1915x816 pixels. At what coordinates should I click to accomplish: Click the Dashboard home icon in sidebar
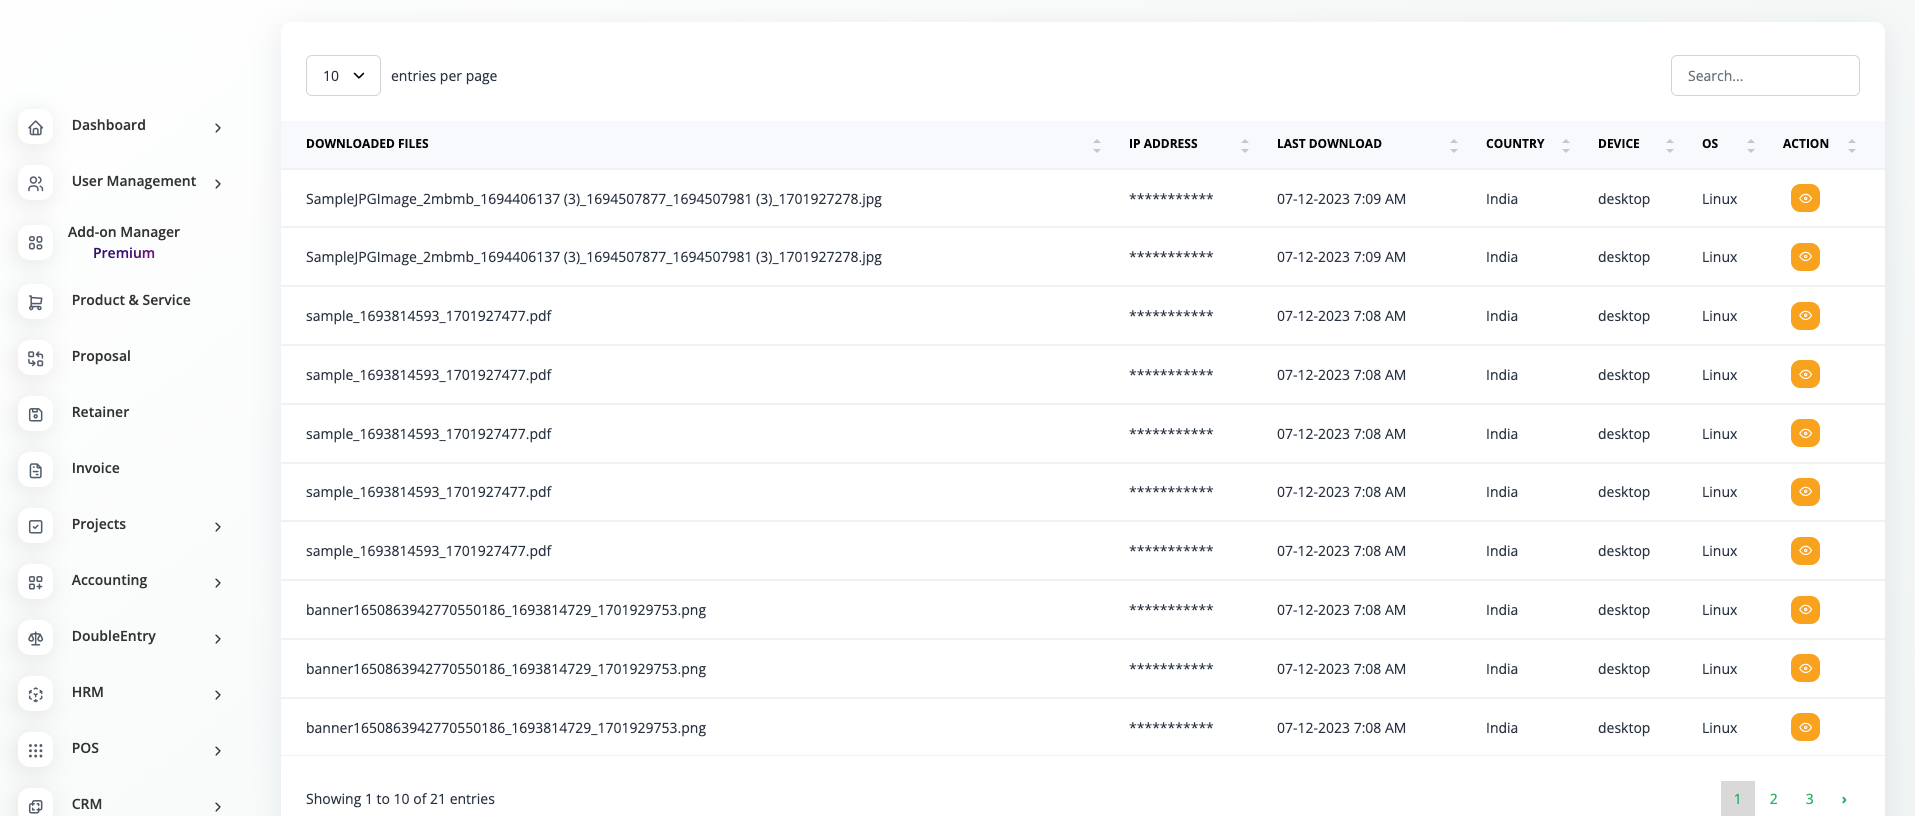(36, 128)
